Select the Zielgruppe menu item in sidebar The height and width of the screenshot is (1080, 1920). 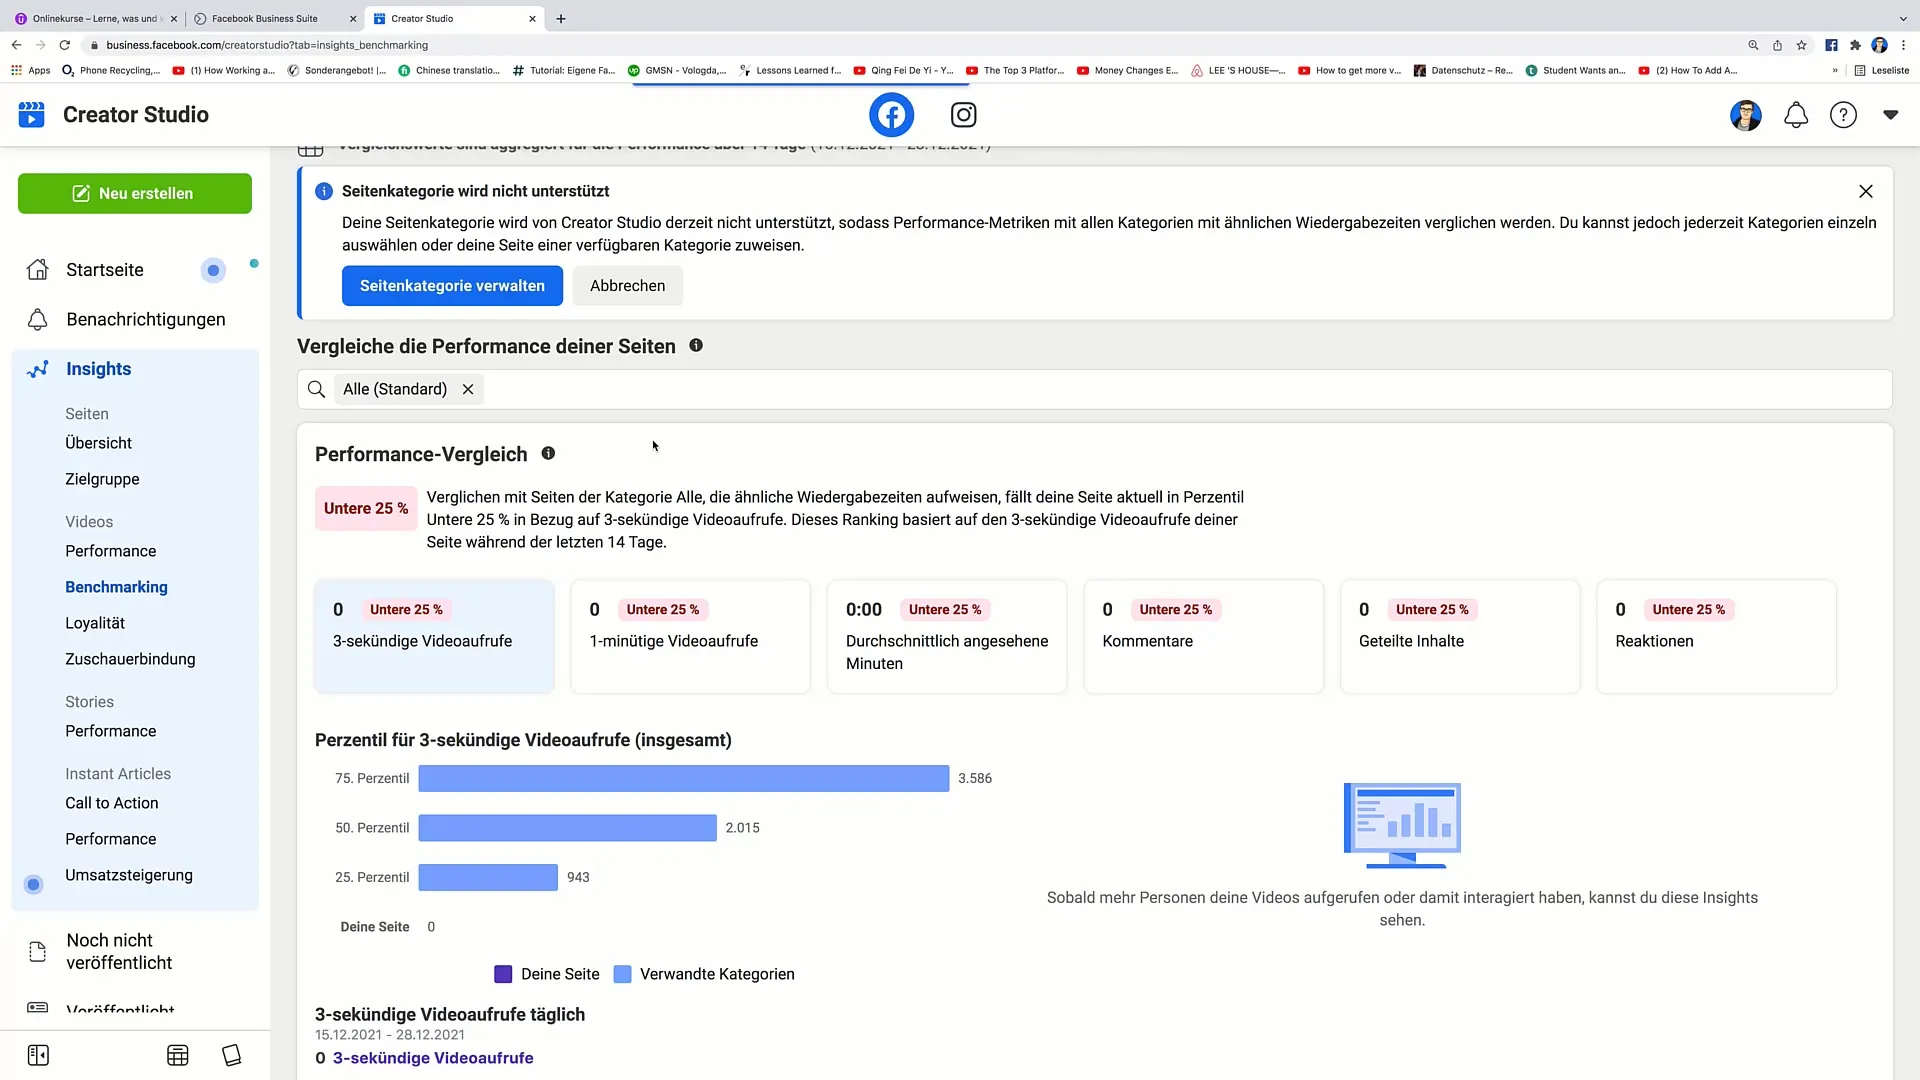[102, 479]
